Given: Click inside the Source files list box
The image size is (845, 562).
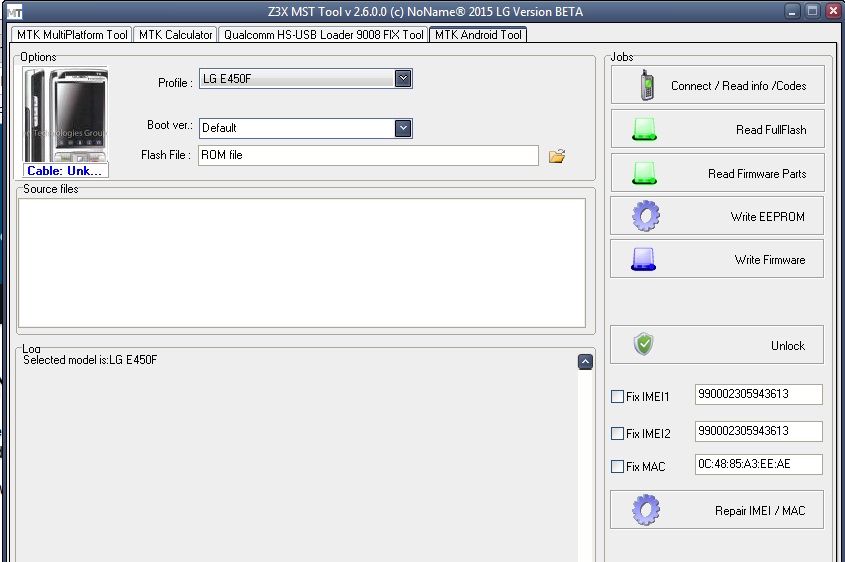Looking at the screenshot, I should [x=302, y=263].
